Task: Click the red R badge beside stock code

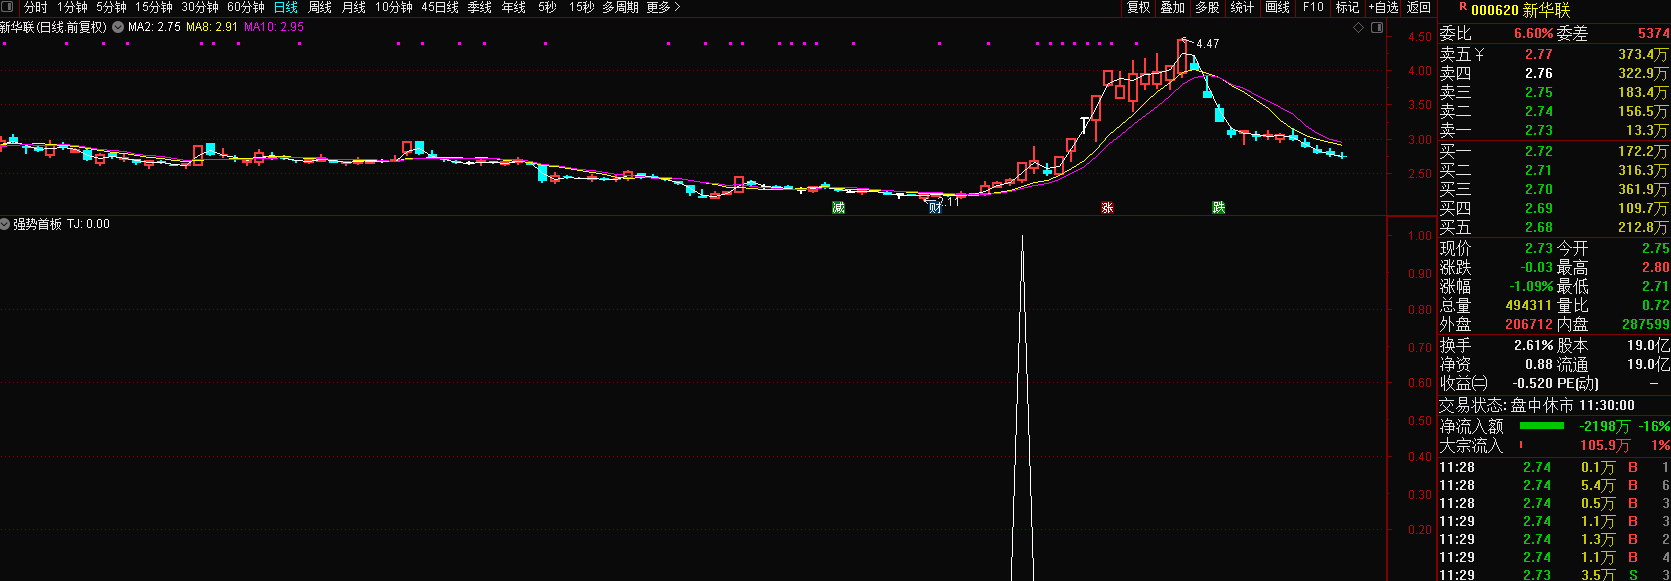Action: [1462, 7]
